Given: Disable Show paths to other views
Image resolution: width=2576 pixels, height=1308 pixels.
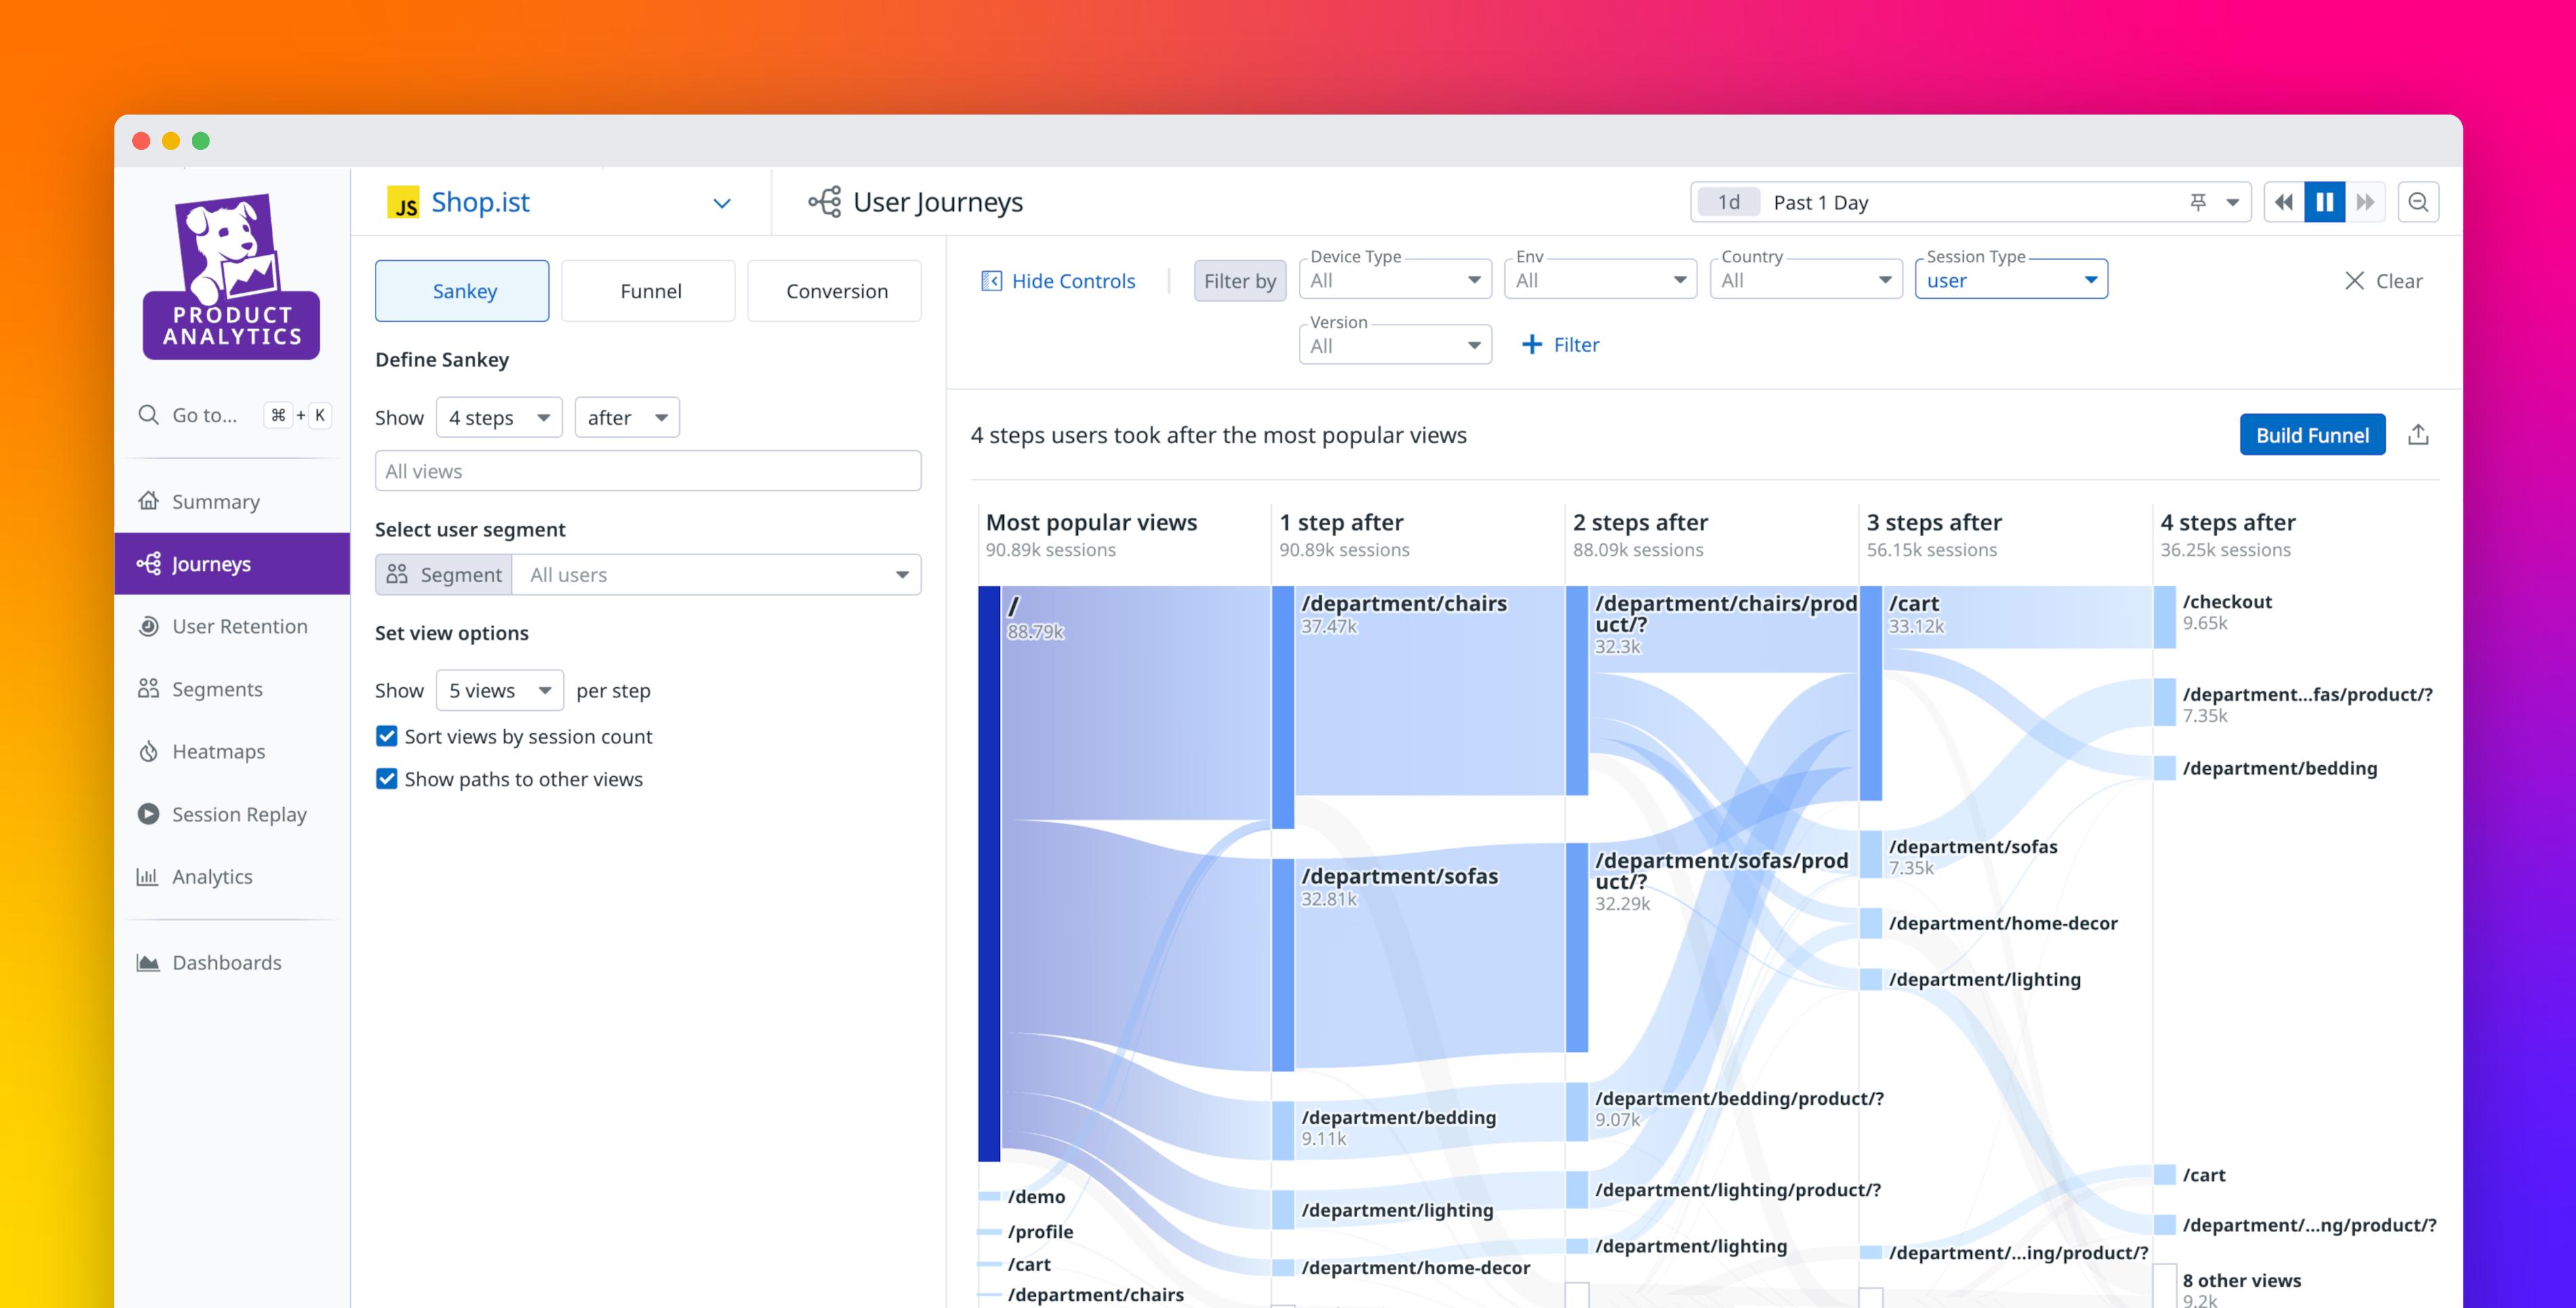Looking at the screenshot, I should point(387,779).
